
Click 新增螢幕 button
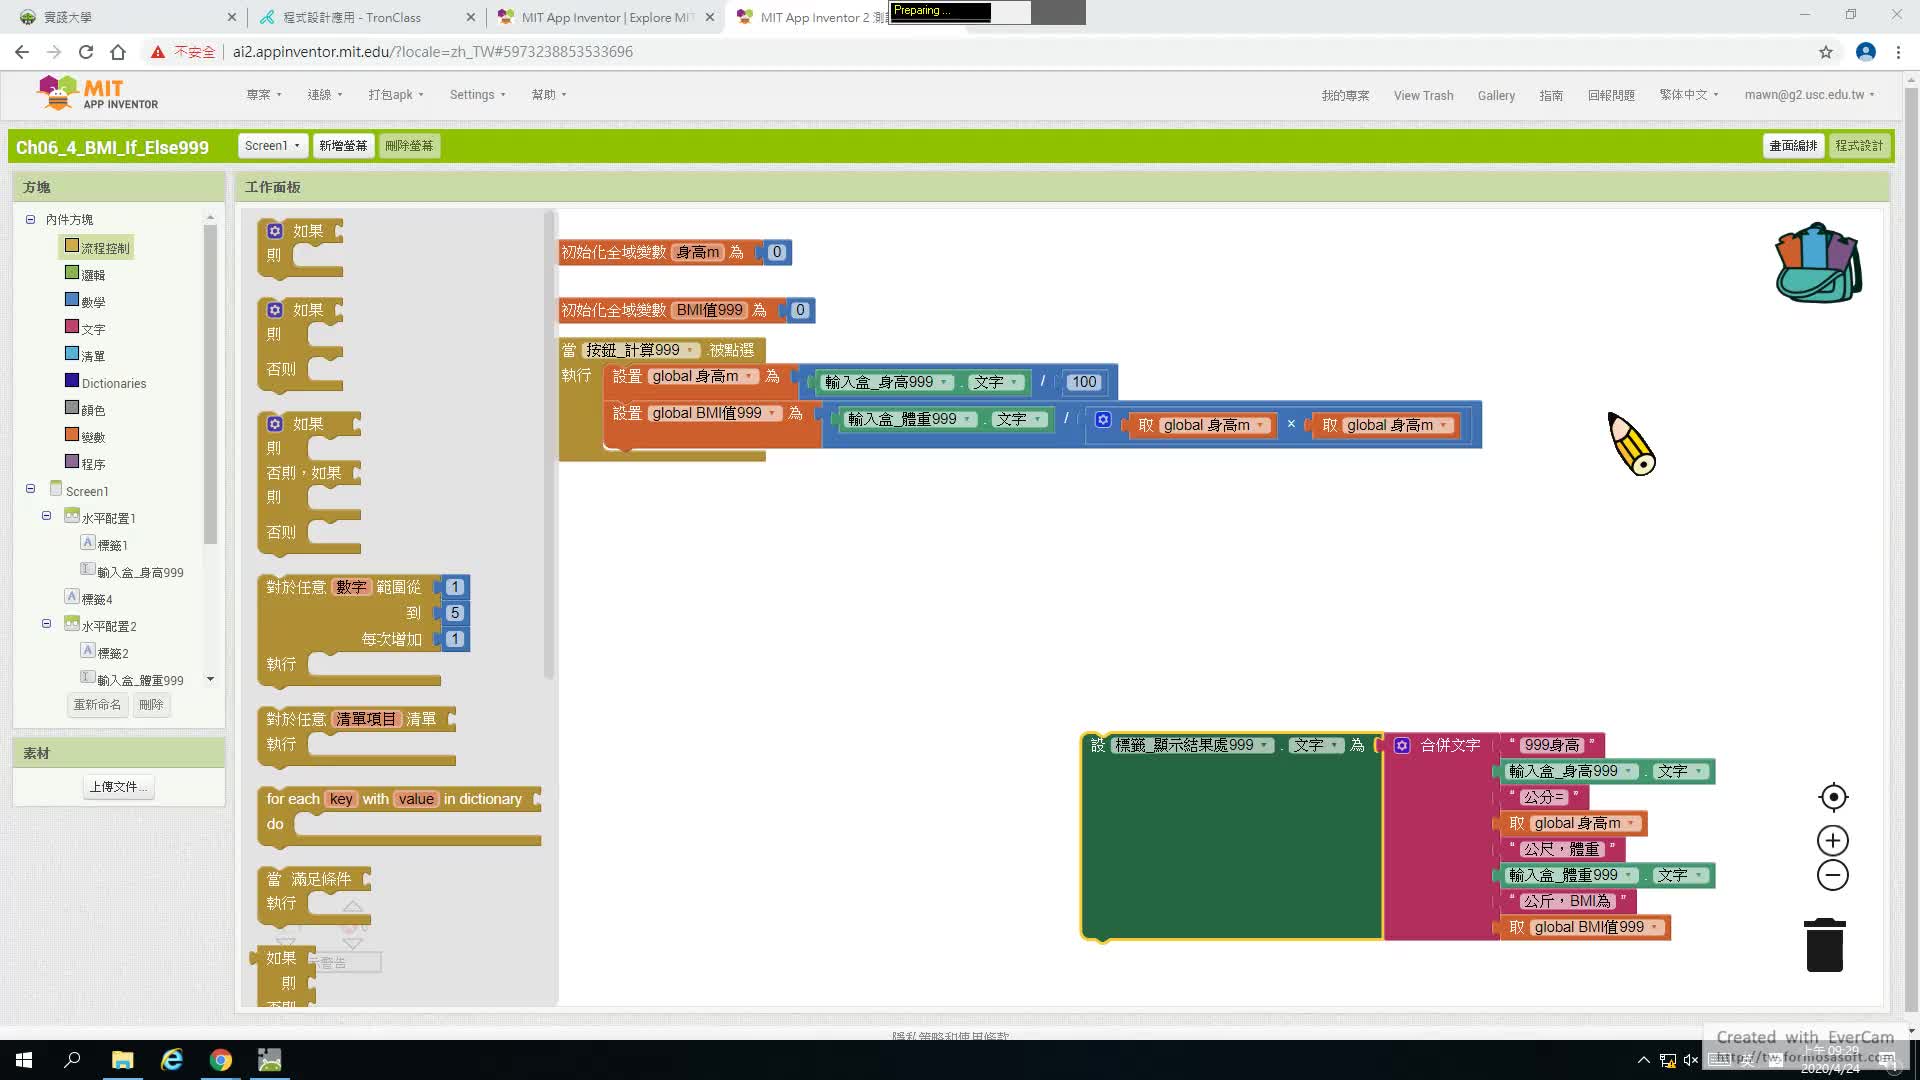click(343, 146)
